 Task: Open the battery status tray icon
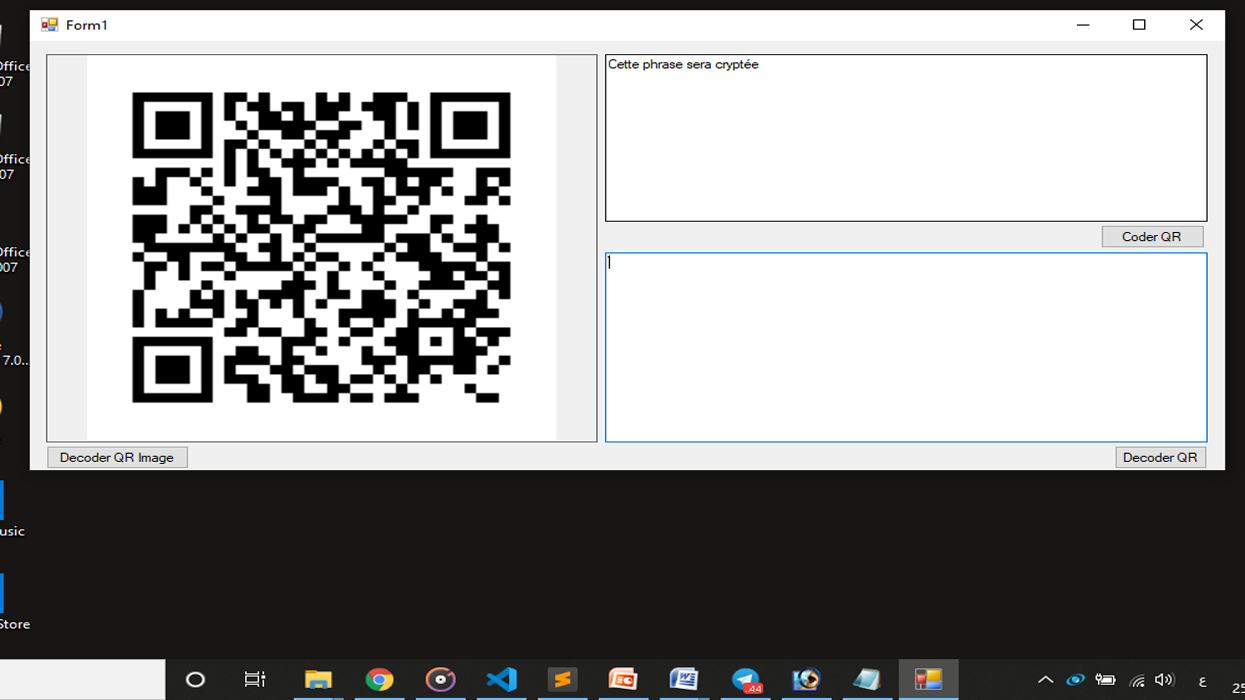click(1105, 680)
